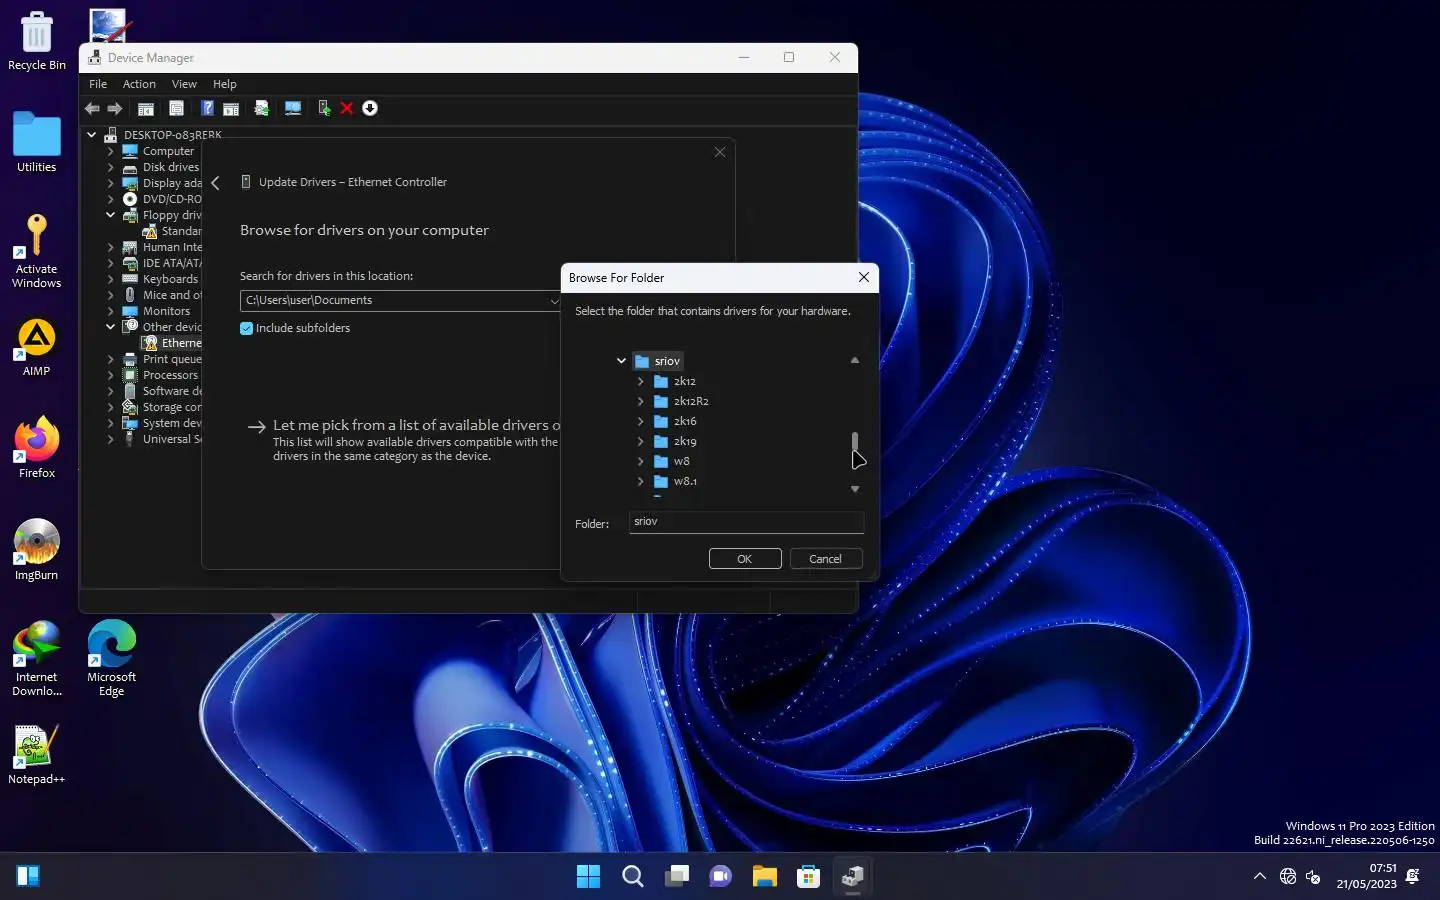Expand the Monitors category
The width and height of the screenshot is (1440, 900).
coord(111,311)
